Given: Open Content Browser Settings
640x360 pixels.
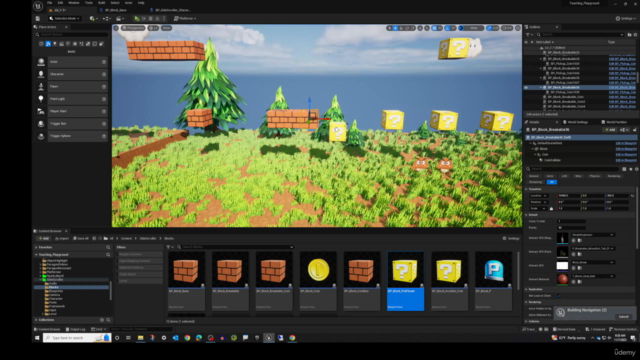Looking at the screenshot, I should click(511, 238).
